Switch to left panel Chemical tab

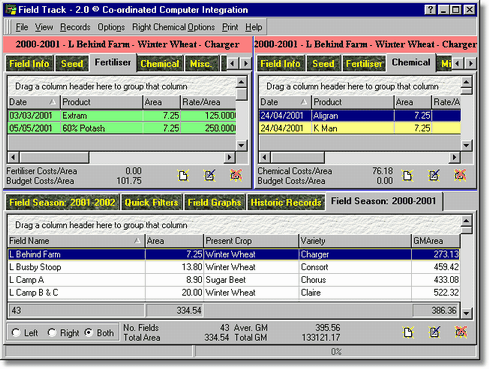click(160, 63)
